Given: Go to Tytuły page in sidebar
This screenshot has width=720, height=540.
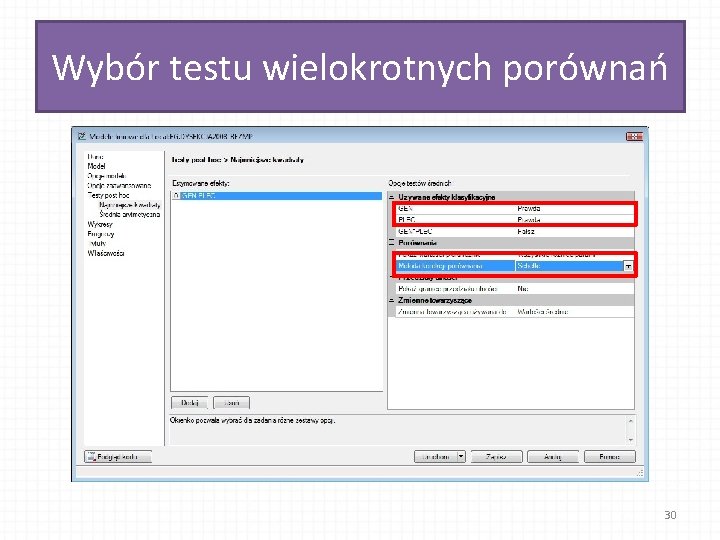Looking at the screenshot, I should [x=96, y=243].
